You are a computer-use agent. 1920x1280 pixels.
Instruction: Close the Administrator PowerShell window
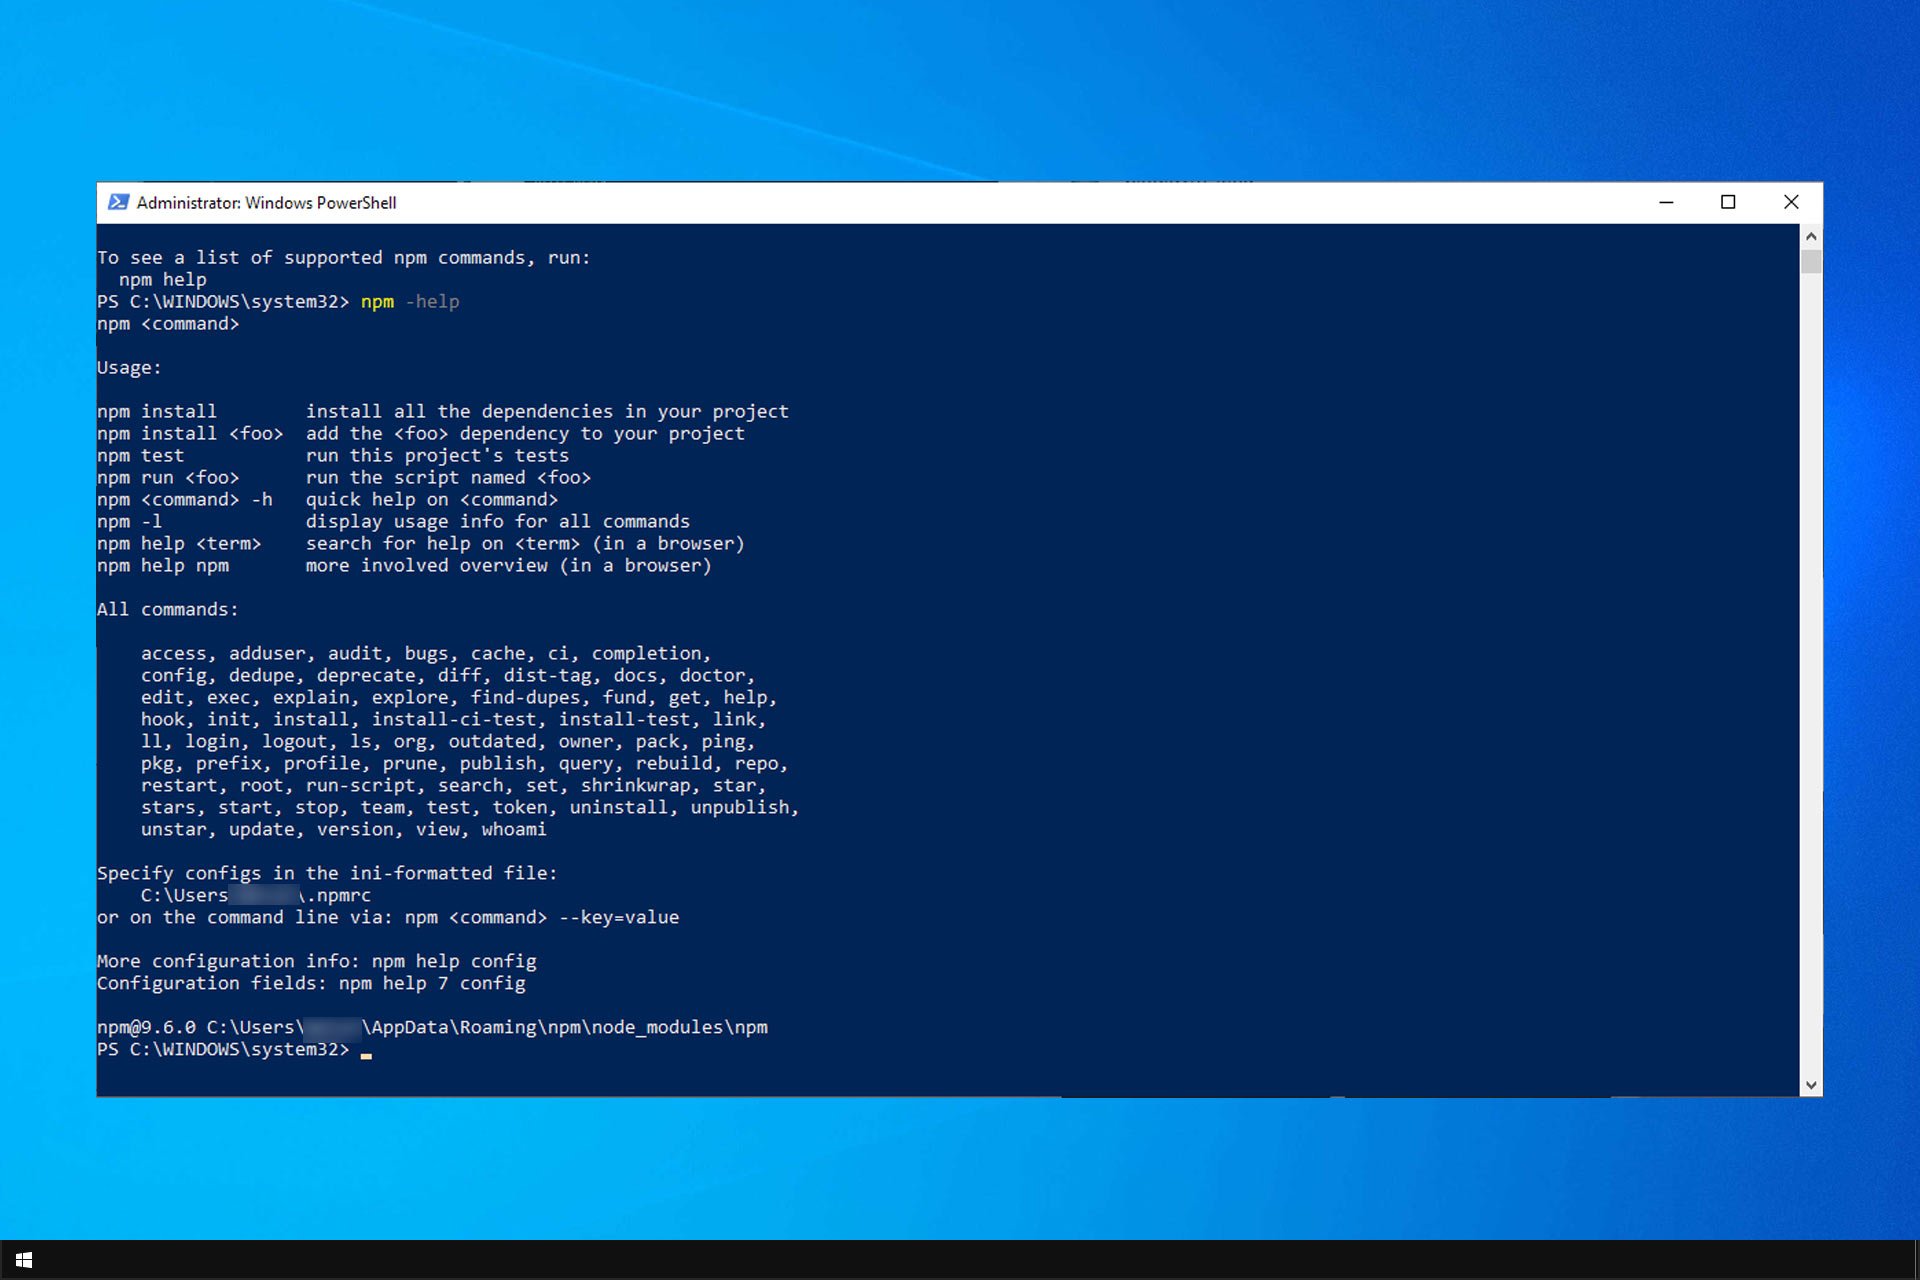tap(1791, 202)
